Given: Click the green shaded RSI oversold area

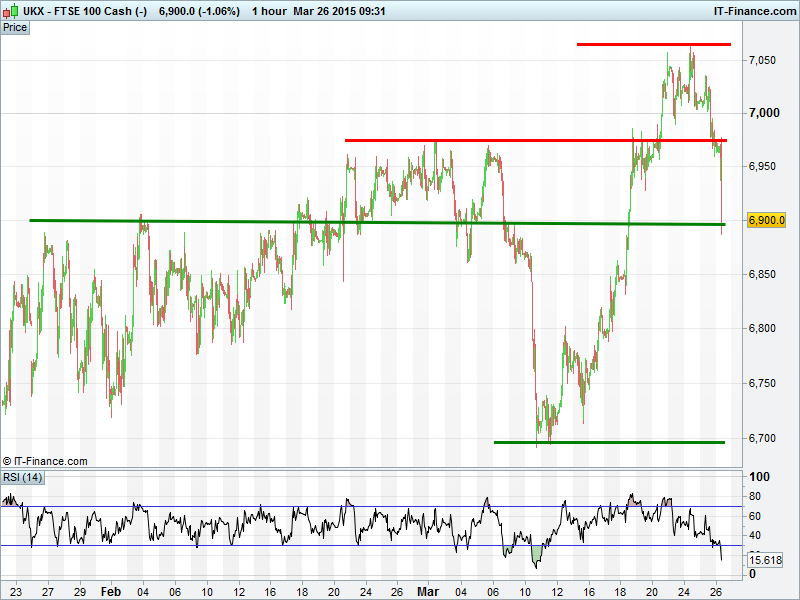Looking at the screenshot, I should click(x=537, y=552).
